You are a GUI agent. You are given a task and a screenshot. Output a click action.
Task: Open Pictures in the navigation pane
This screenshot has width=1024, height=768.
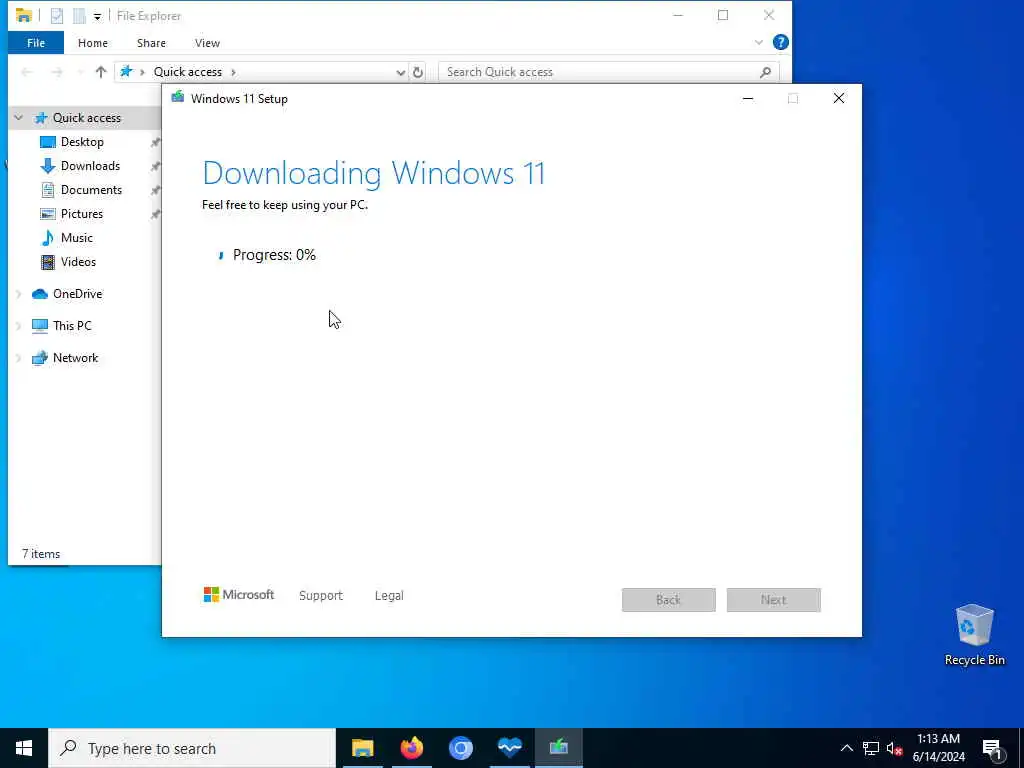(82, 214)
